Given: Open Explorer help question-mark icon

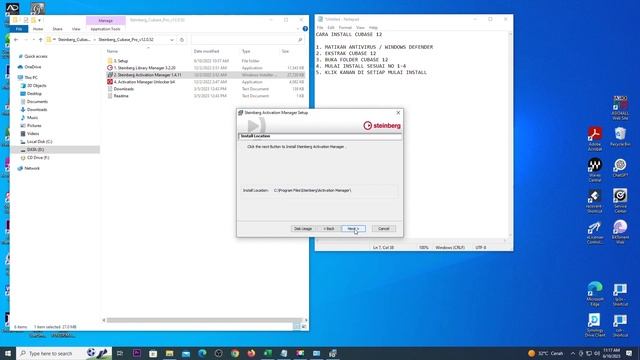Looking at the screenshot, I should 305,29.
